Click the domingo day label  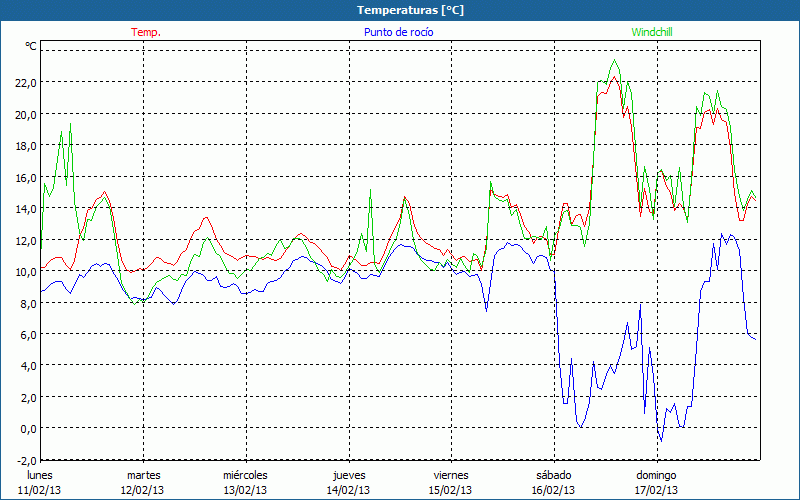click(x=656, y=475)
